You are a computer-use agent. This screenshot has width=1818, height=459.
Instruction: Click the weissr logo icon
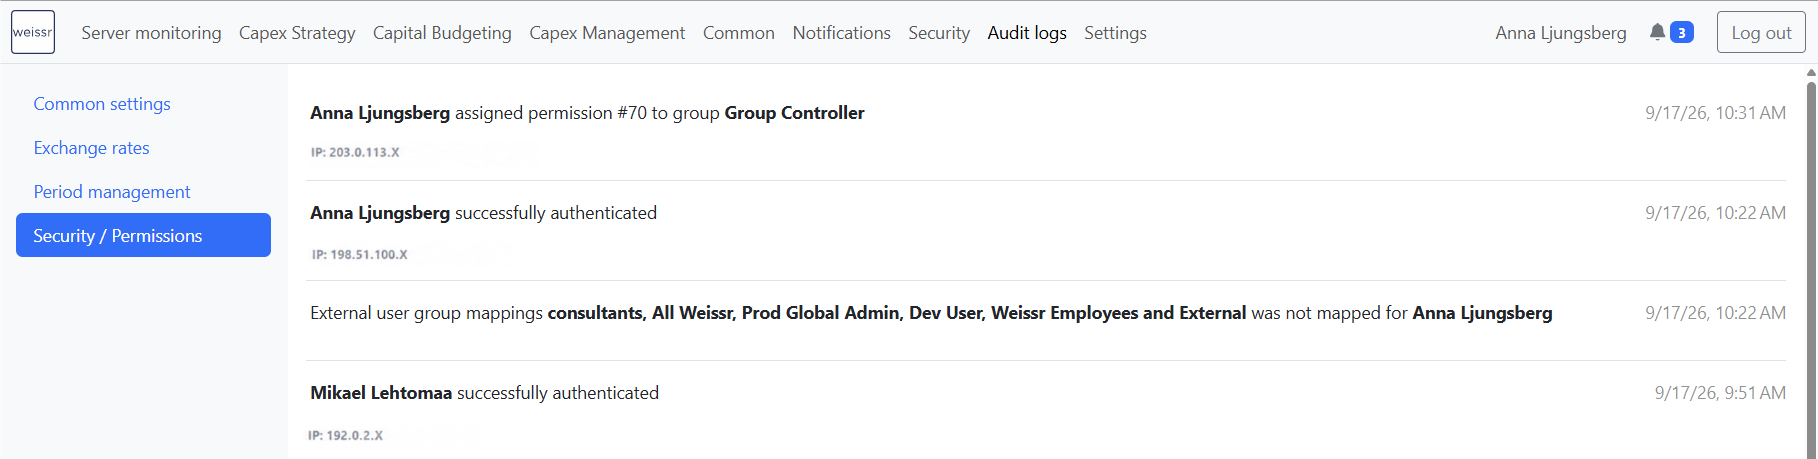click(33, 32)
